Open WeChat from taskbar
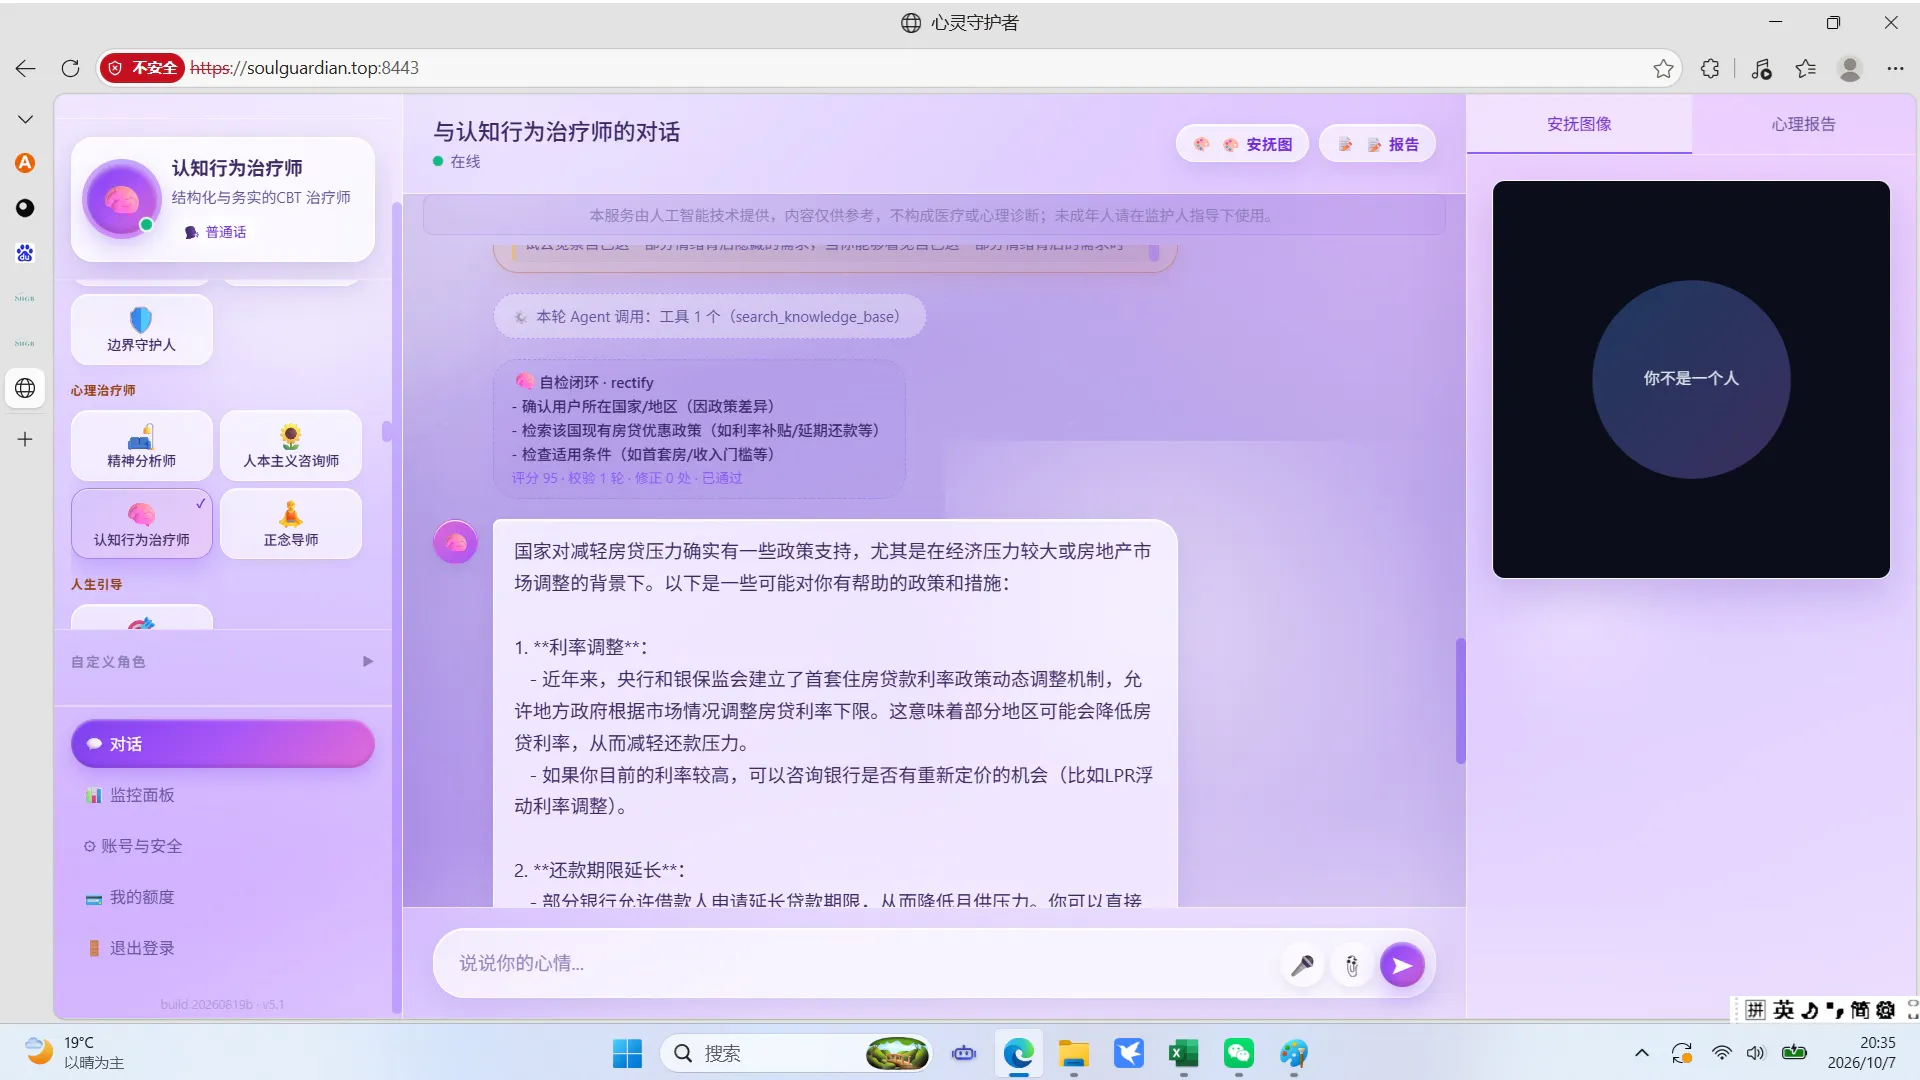 pyautogui.click(x=1238, y=1053)
